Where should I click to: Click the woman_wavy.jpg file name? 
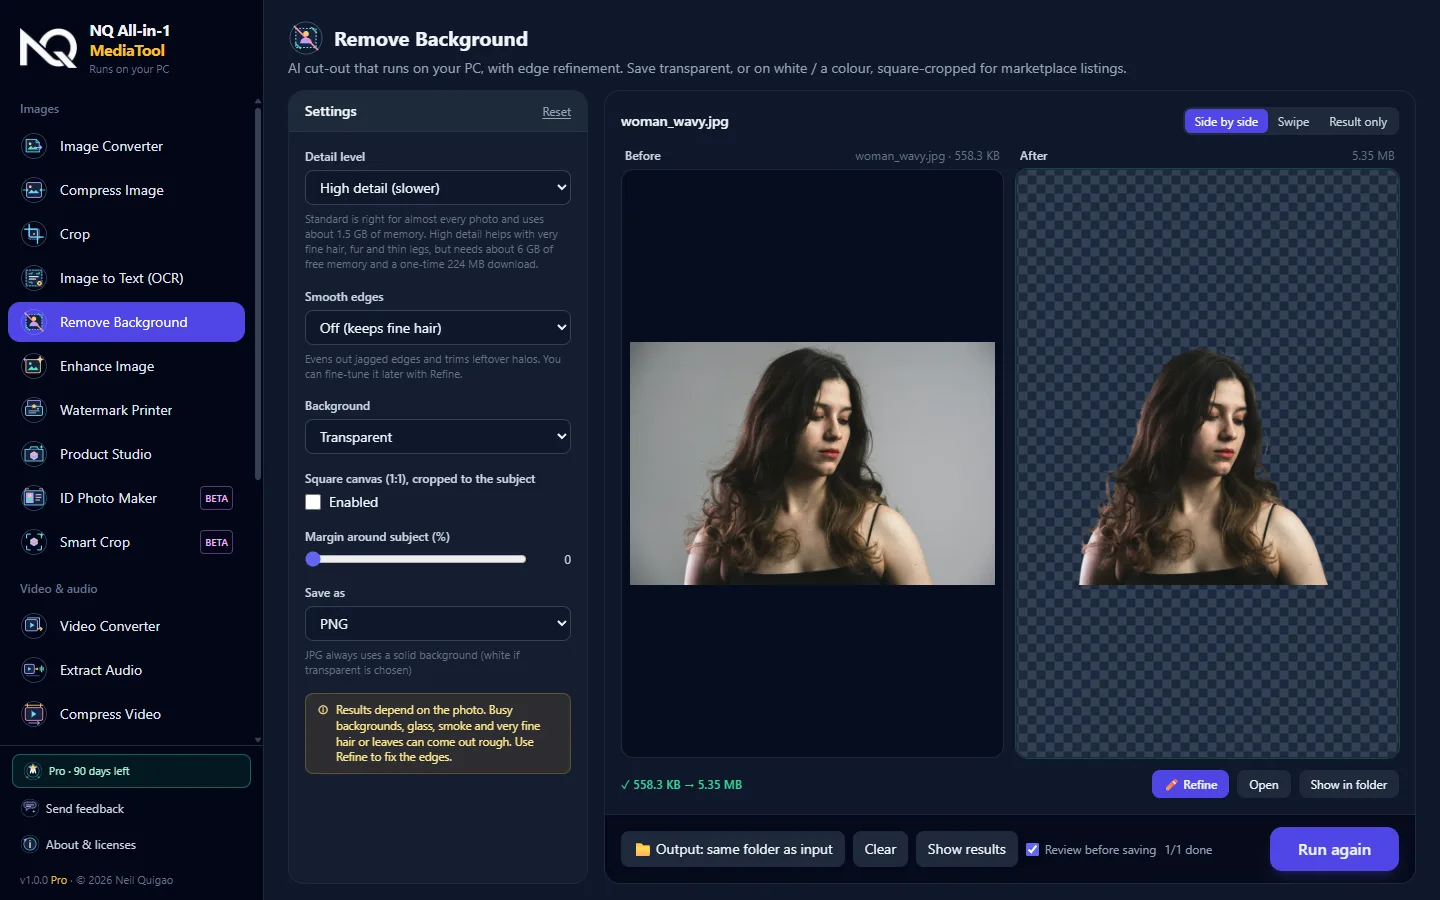pyautogui.click(x=675, y=121)
